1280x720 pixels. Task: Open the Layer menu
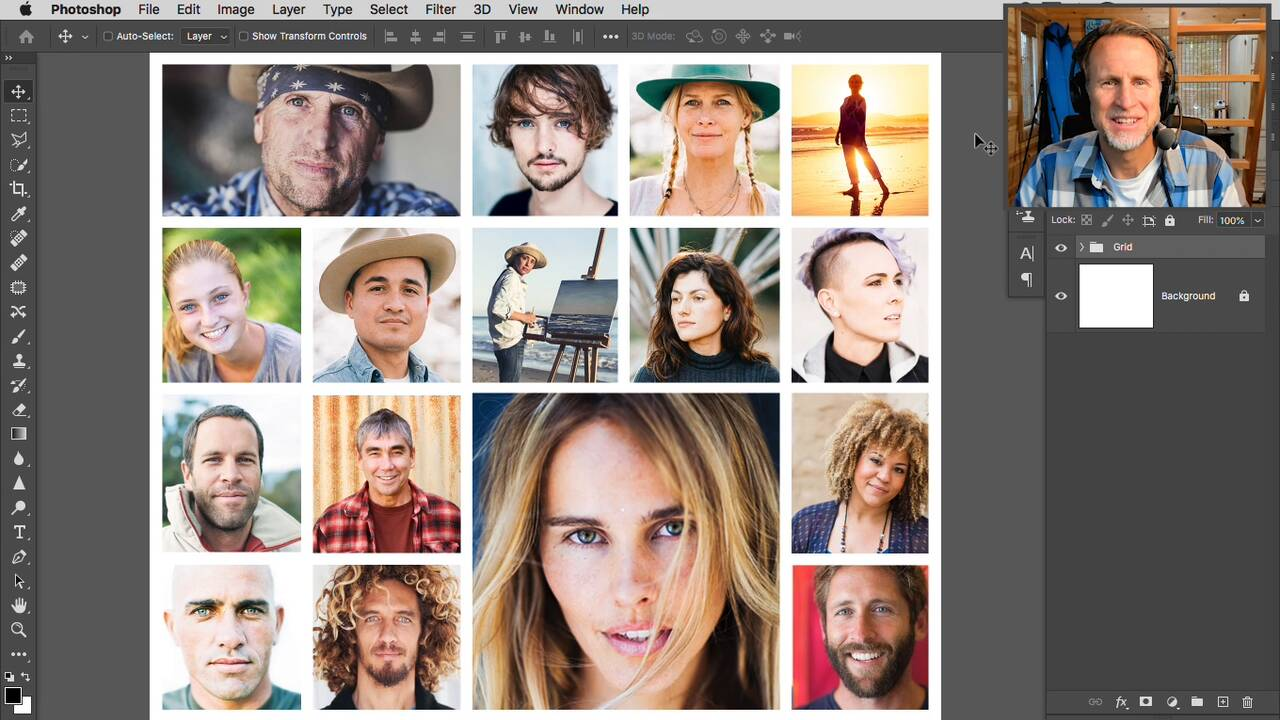click(x=288, y=9)
